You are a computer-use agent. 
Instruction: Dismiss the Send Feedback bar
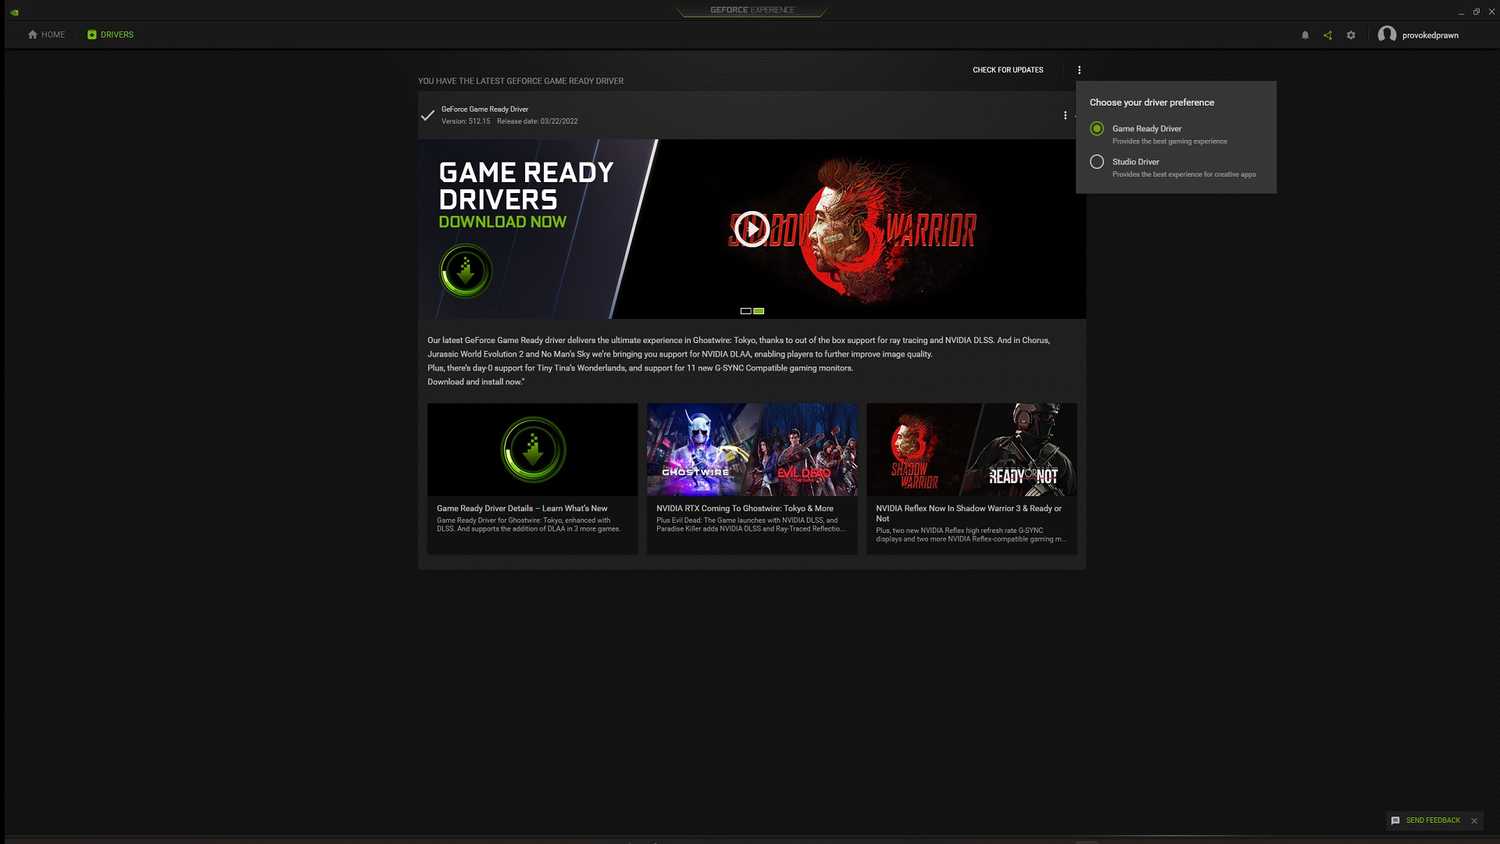[x=1474, y=821]
